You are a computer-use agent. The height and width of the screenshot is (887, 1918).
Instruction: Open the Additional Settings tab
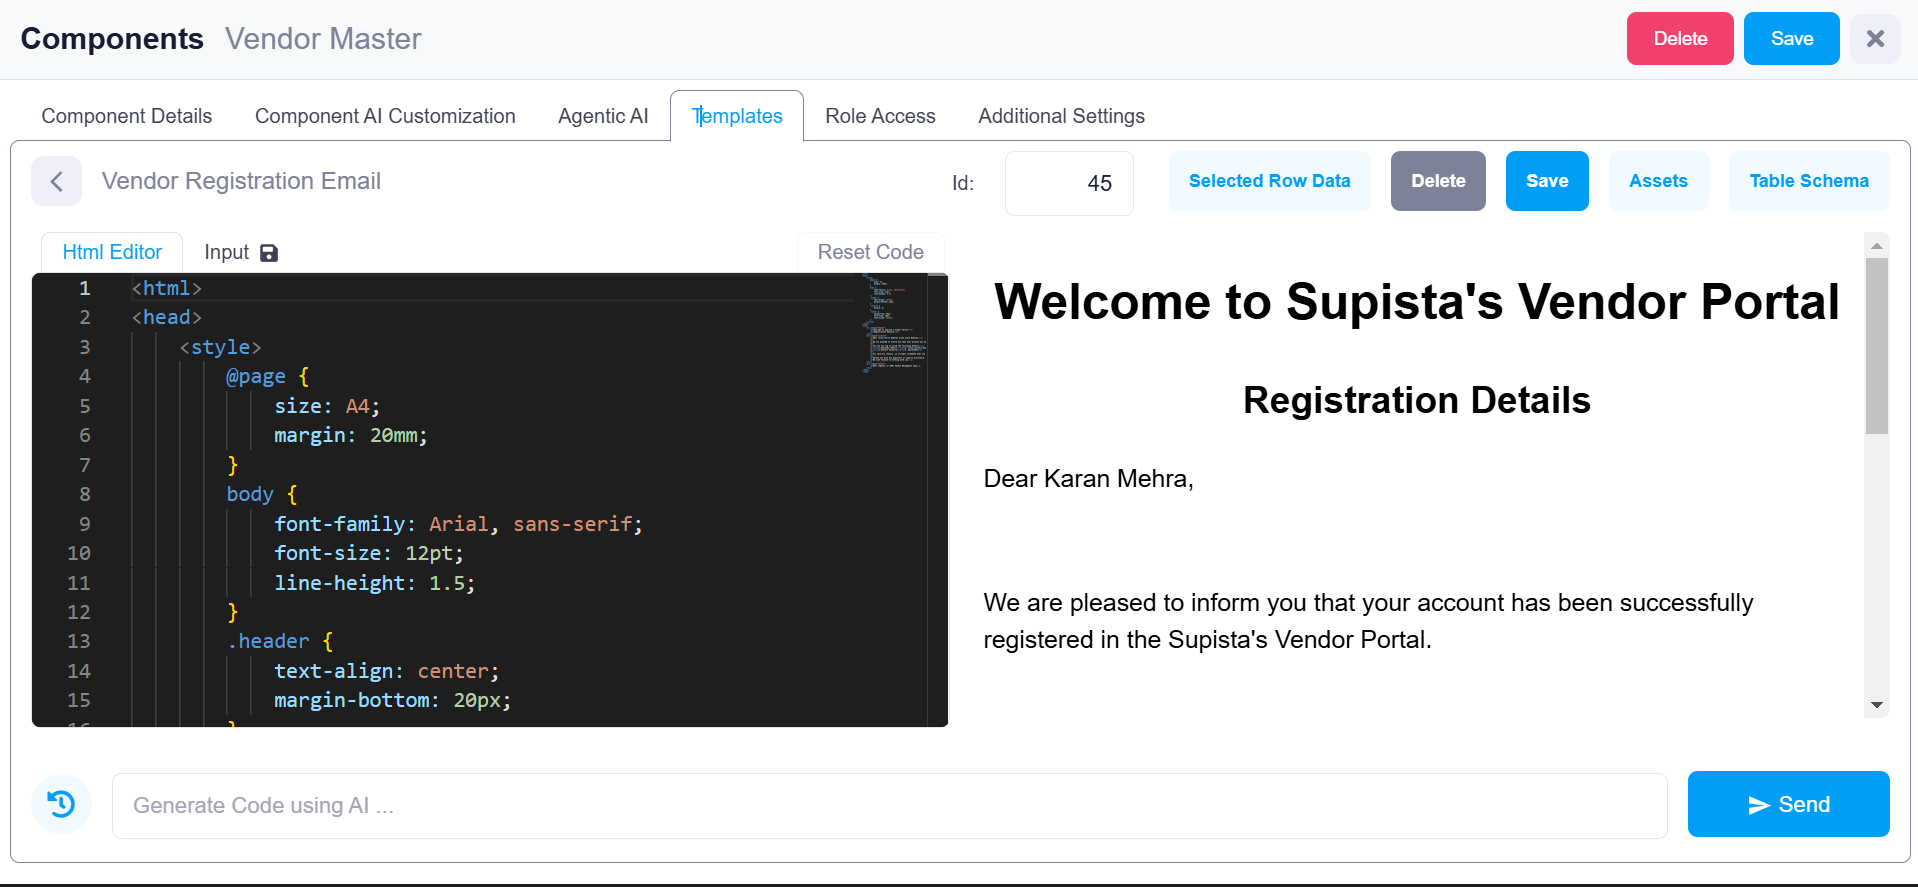(1061, 116)
